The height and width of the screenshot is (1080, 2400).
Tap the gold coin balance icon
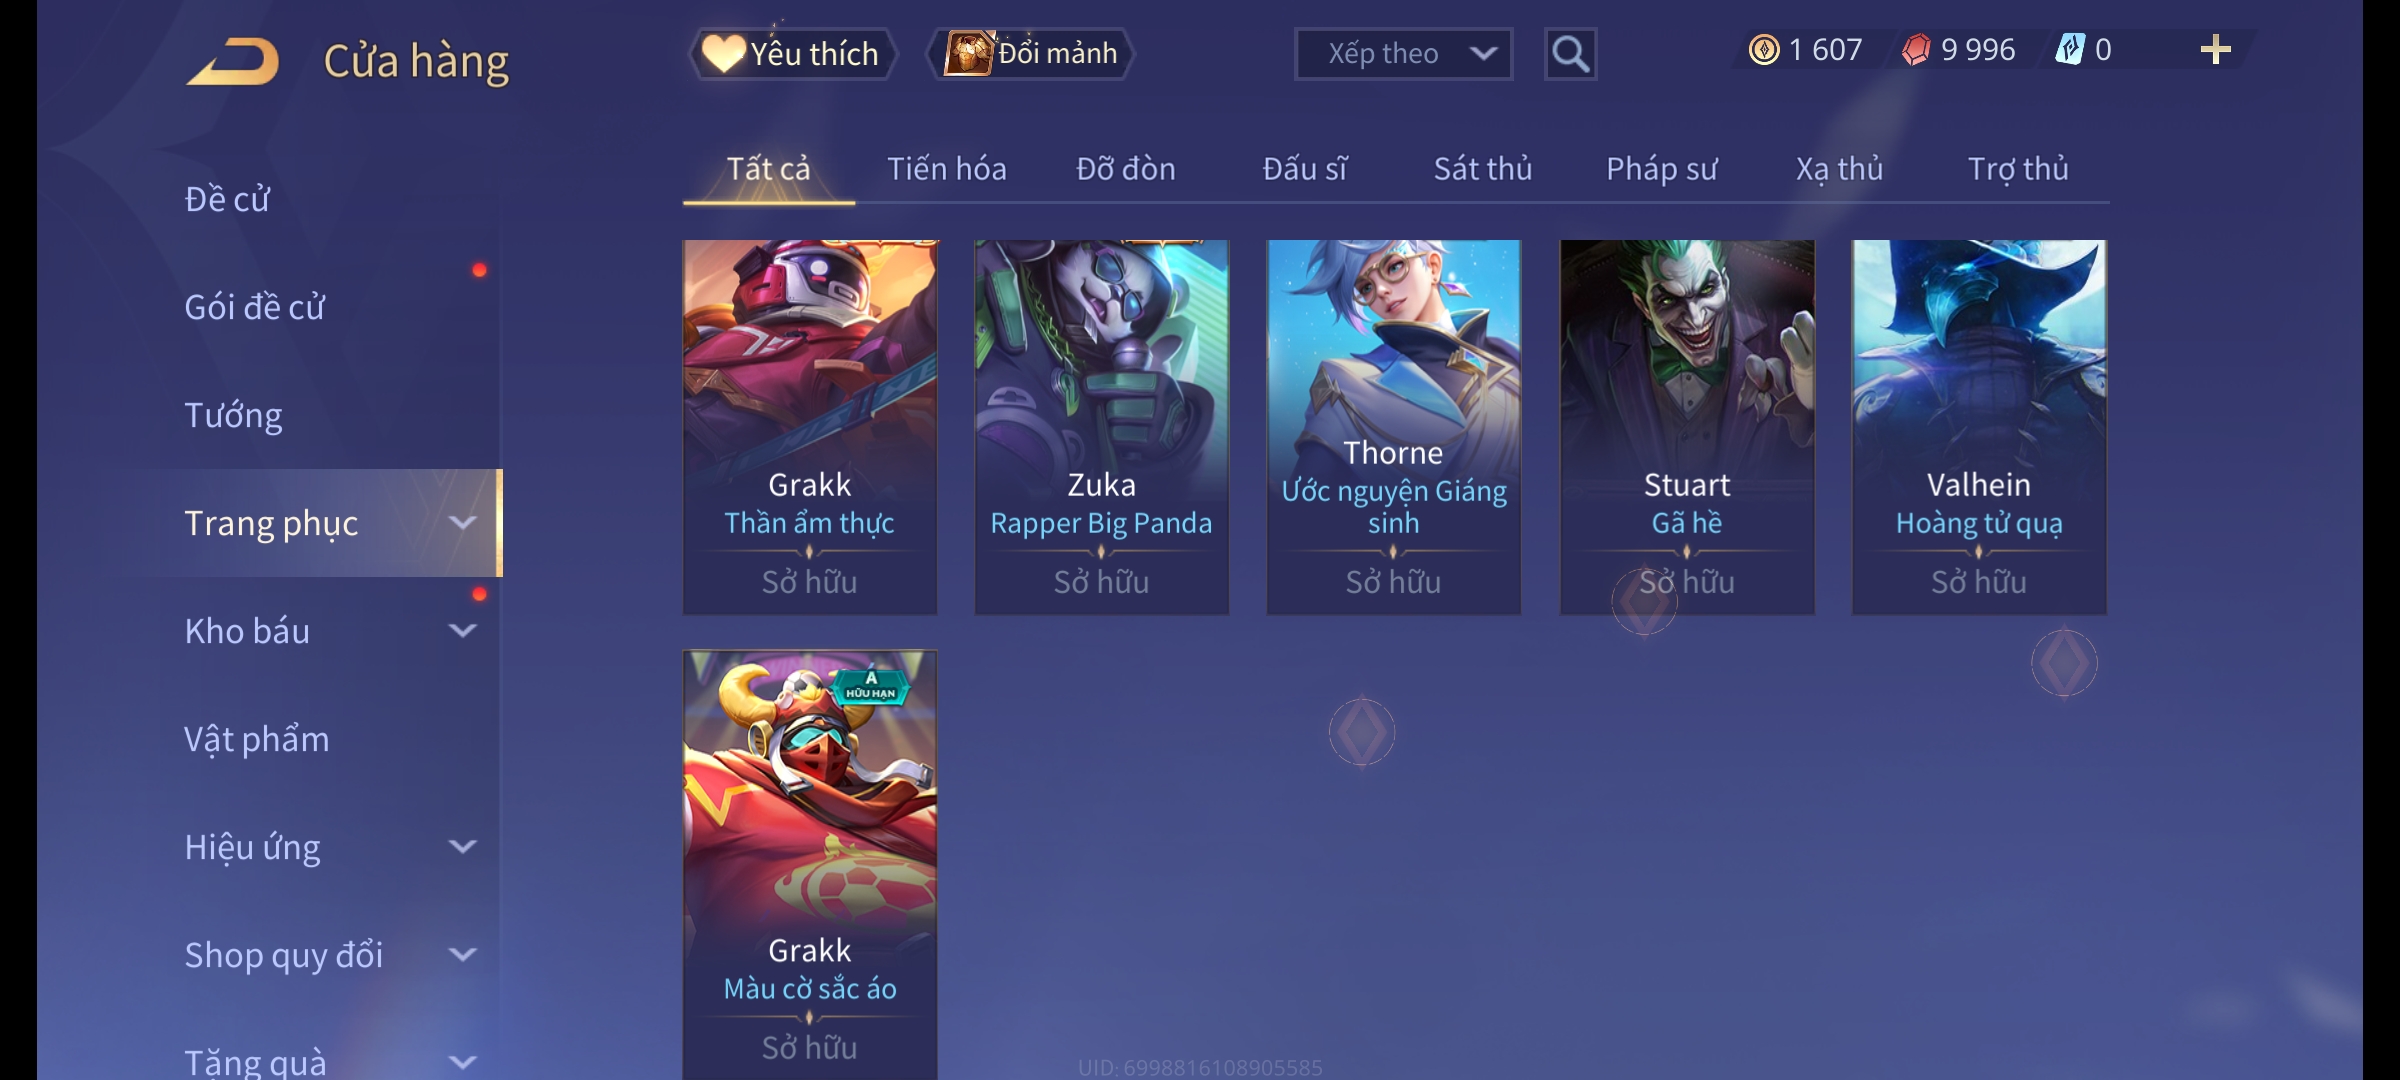[1764, 50]
